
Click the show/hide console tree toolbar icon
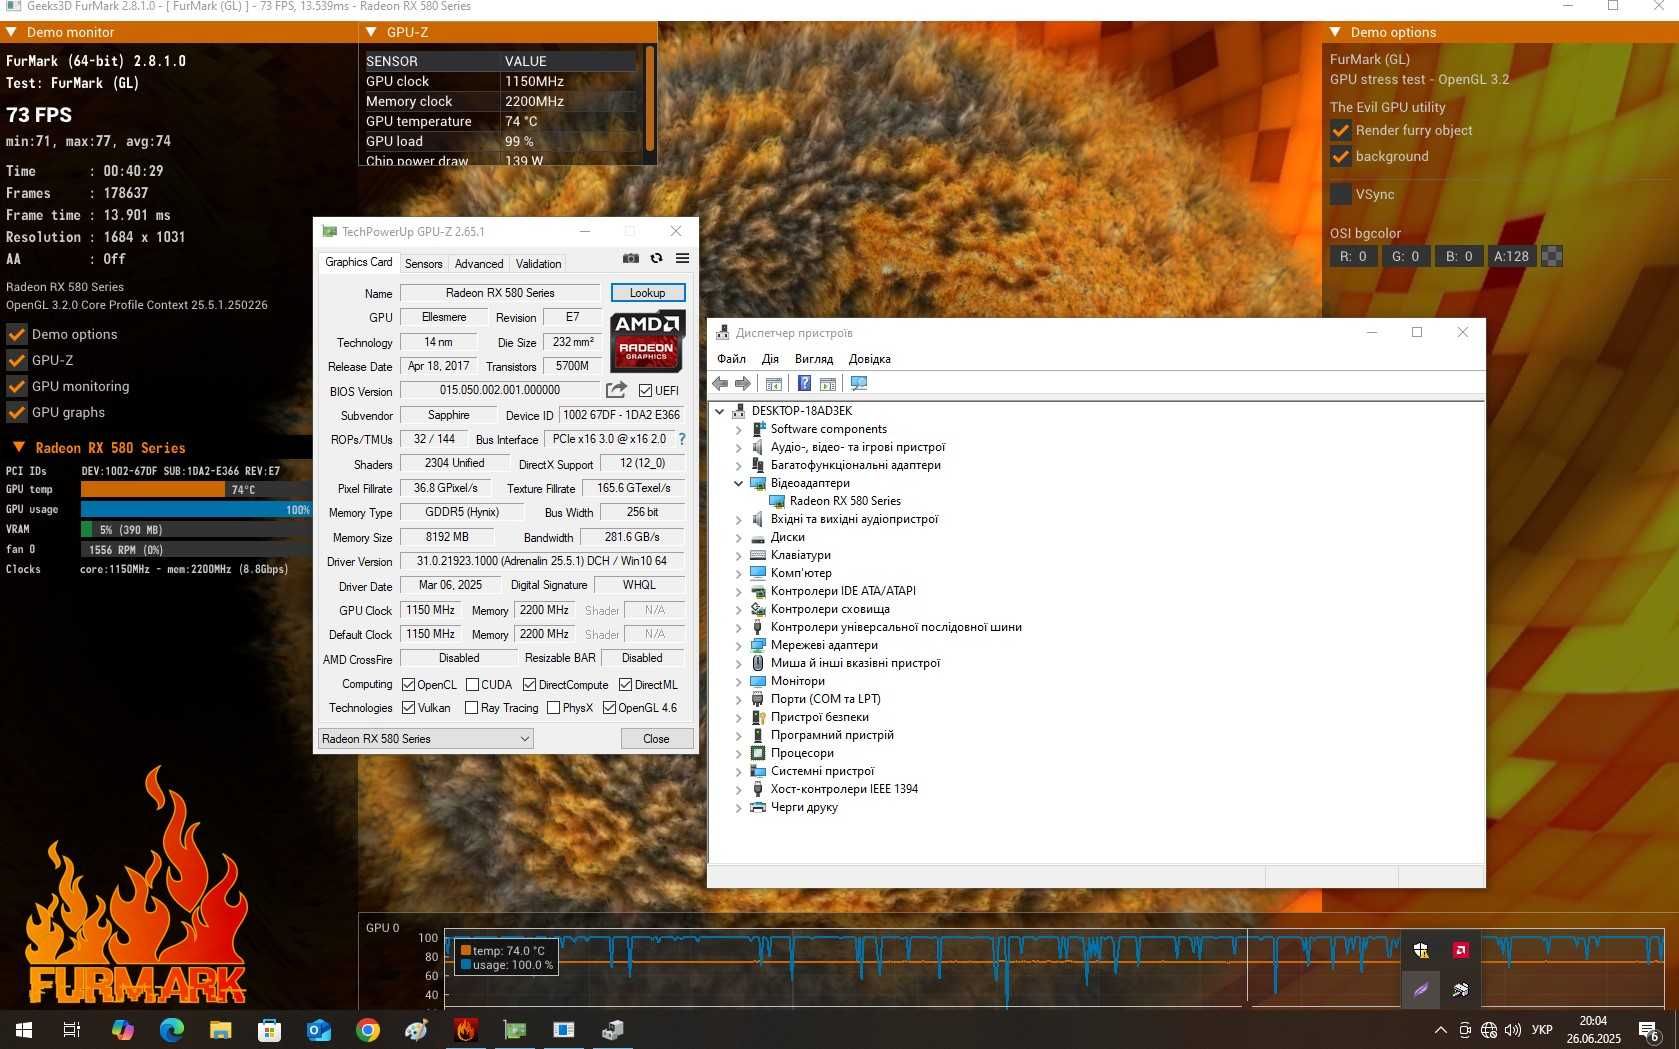coord(774,384)
